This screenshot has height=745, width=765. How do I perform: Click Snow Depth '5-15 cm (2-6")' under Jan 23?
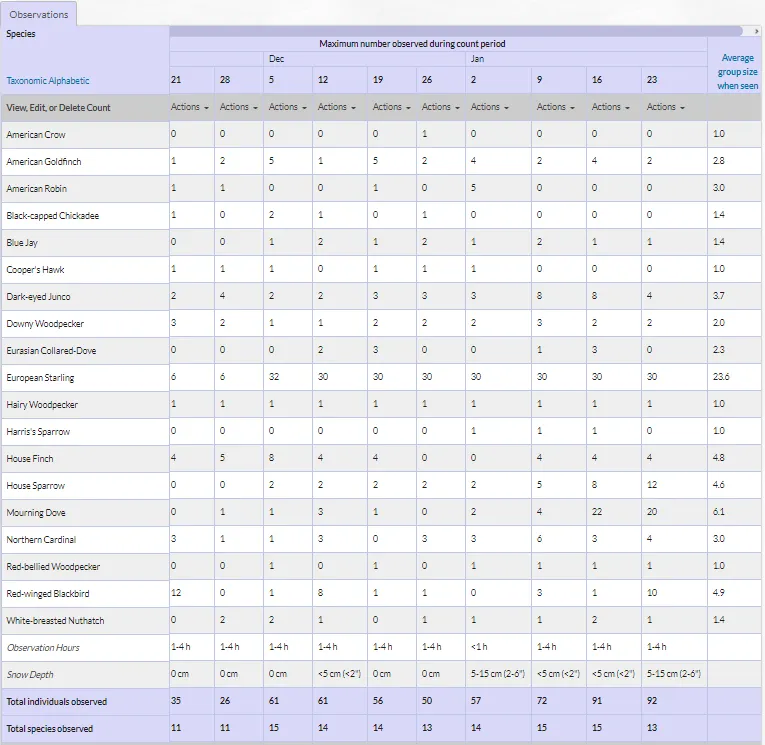(x=674, y=674)
